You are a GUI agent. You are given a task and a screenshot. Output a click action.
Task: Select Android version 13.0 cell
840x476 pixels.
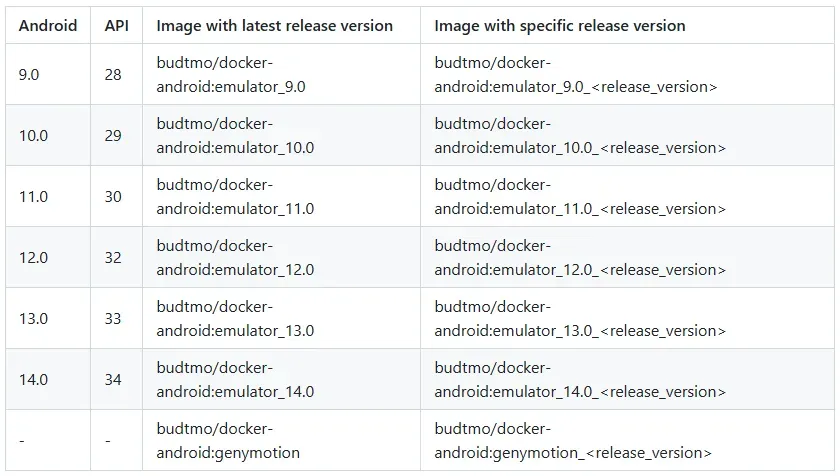coord(33,319)
